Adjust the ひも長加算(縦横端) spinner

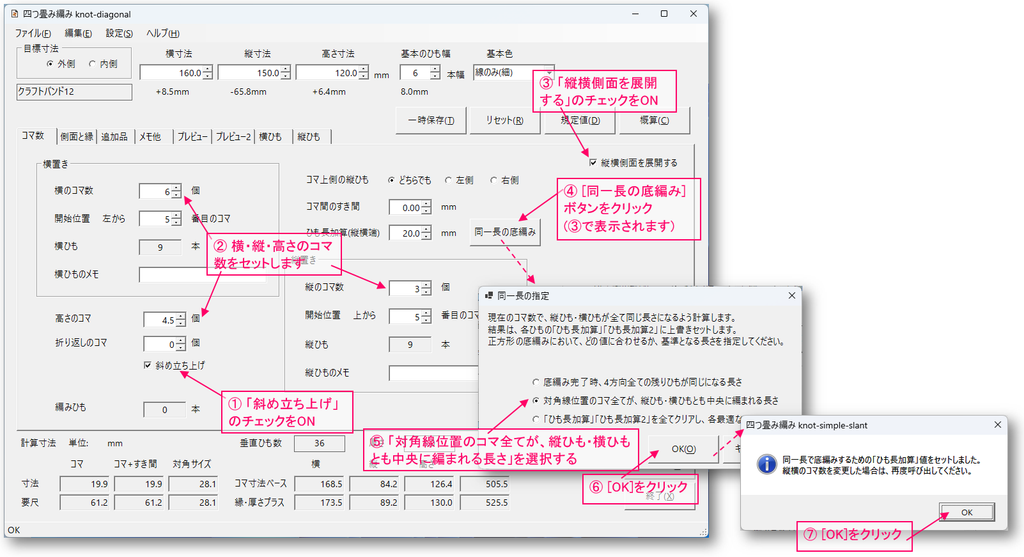click(426, 232)
